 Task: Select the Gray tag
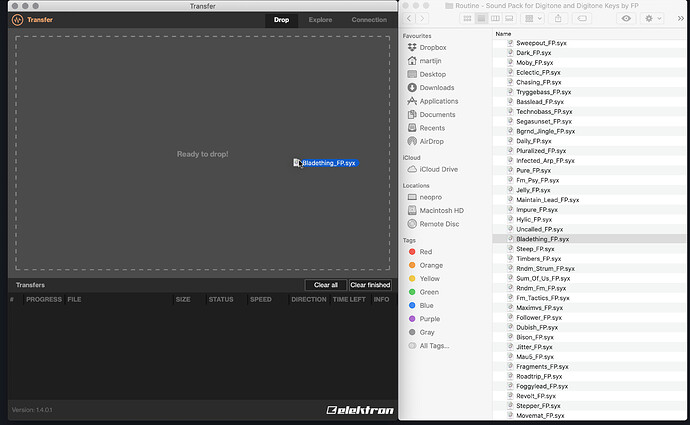click(x=422, y=332)
